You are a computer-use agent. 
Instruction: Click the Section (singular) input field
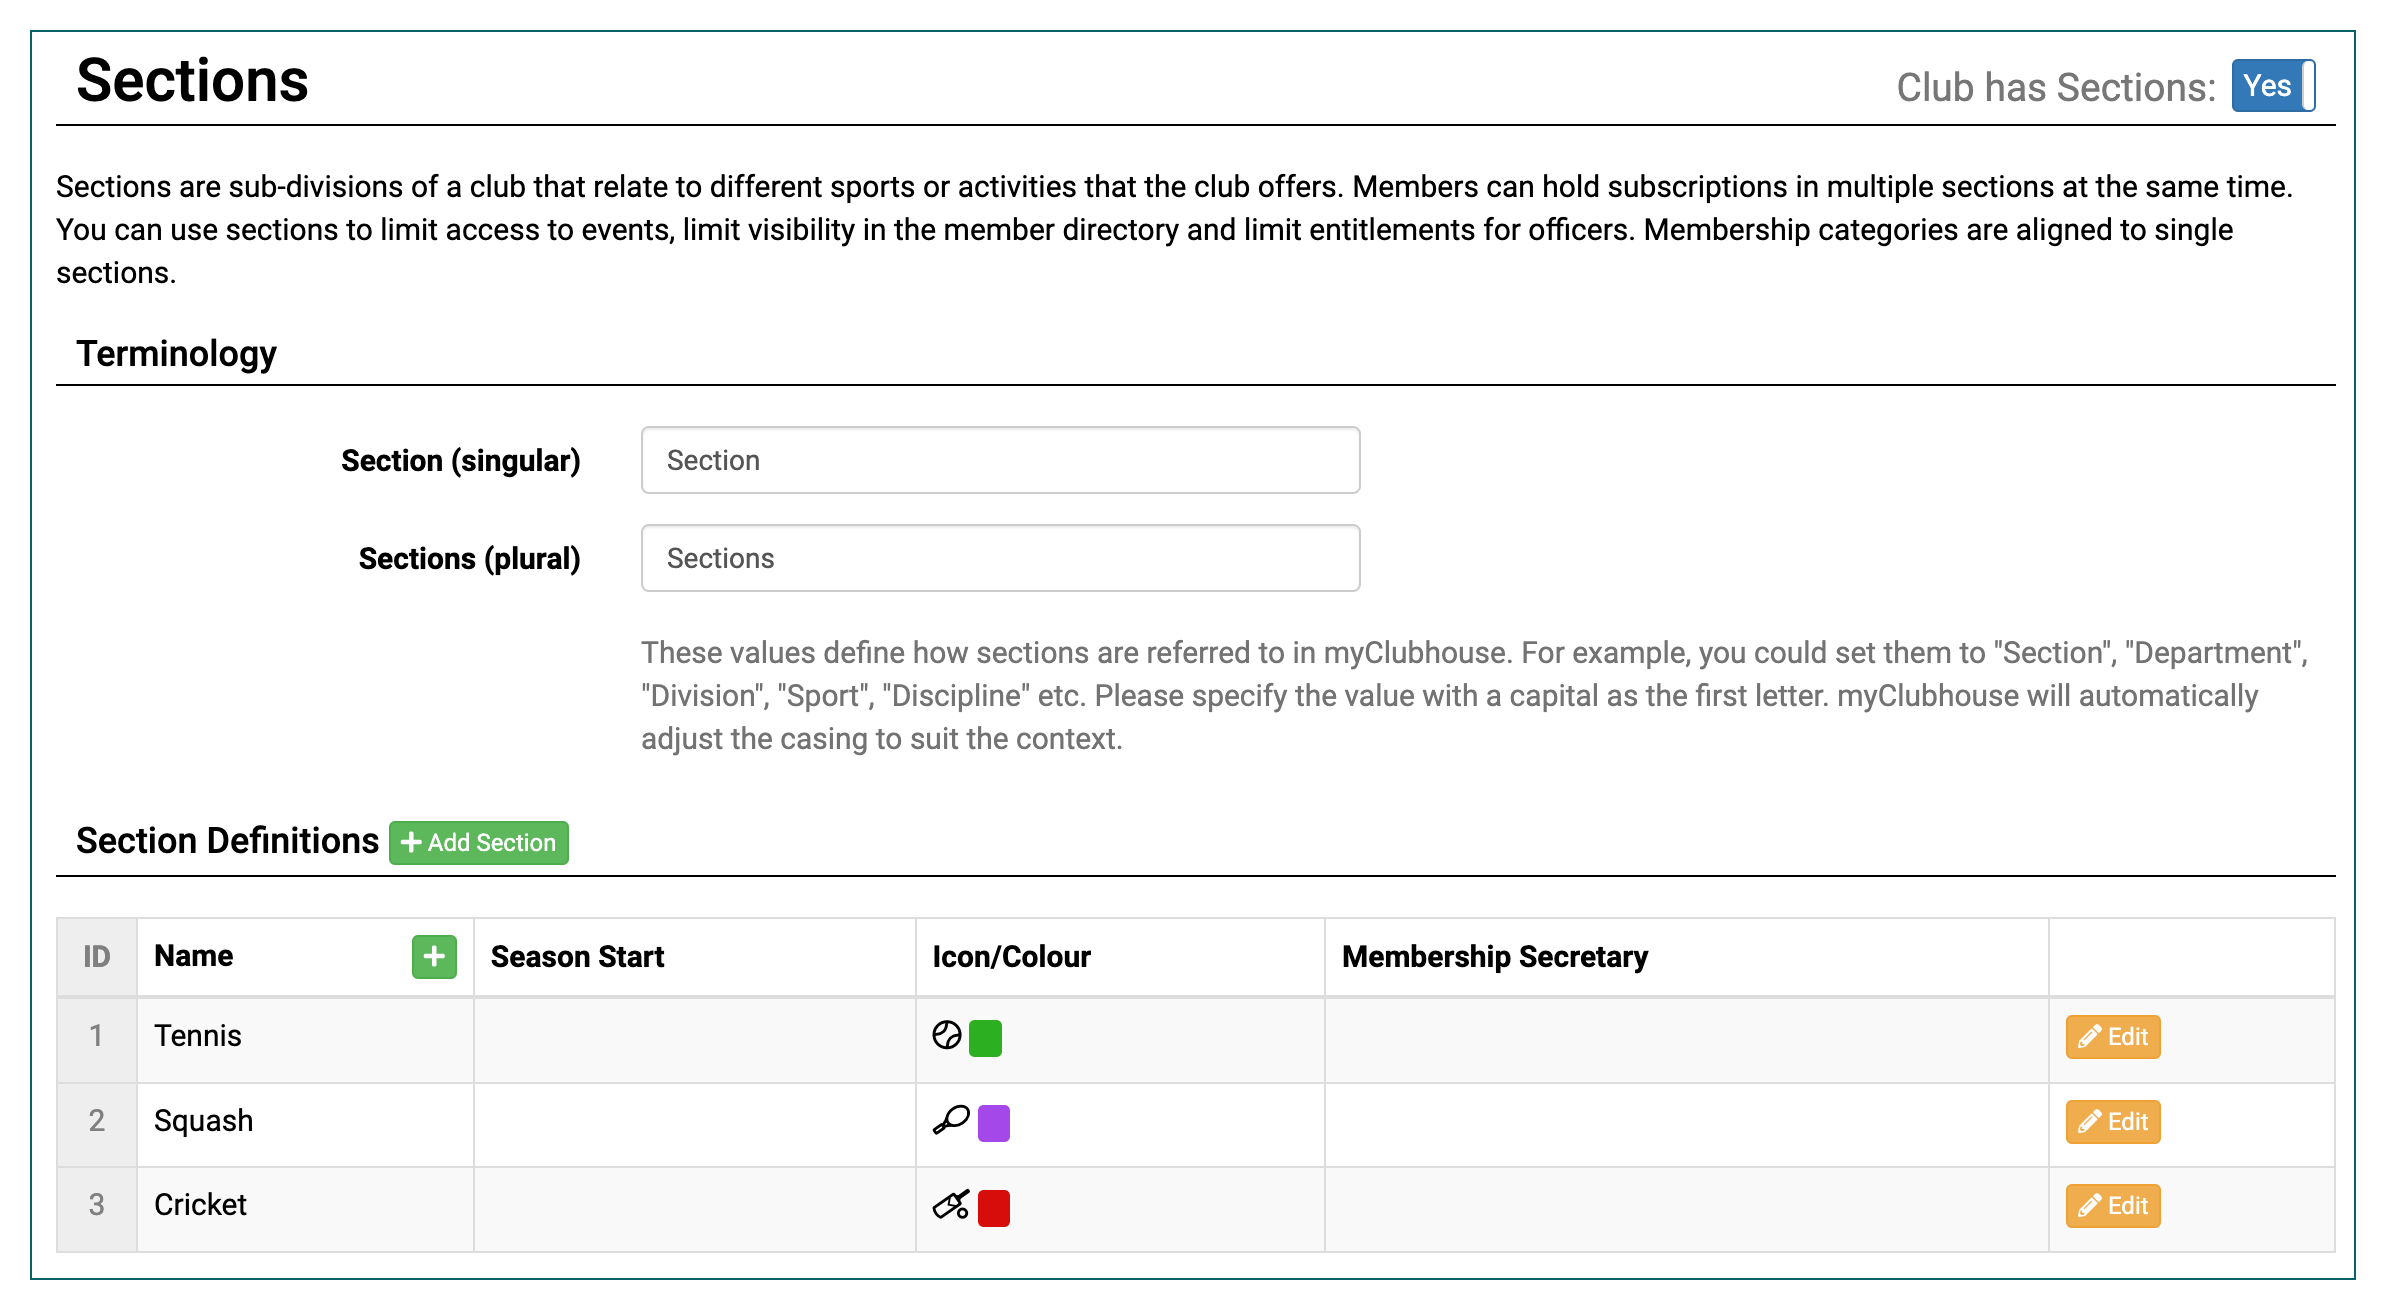tap(1000, 460)
